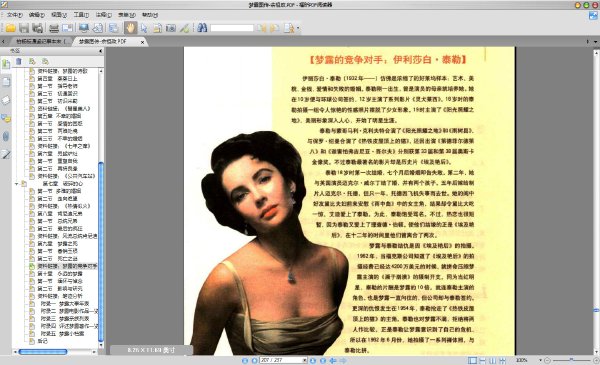Screen dimensions: 600x365
Task: Click the binoculars find icon
Action: click(202, 28)
